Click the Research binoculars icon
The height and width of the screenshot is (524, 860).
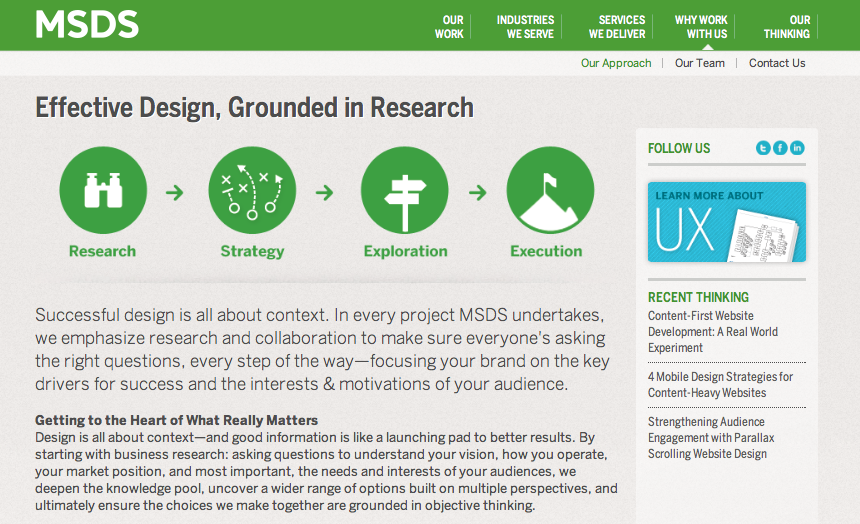103,190
